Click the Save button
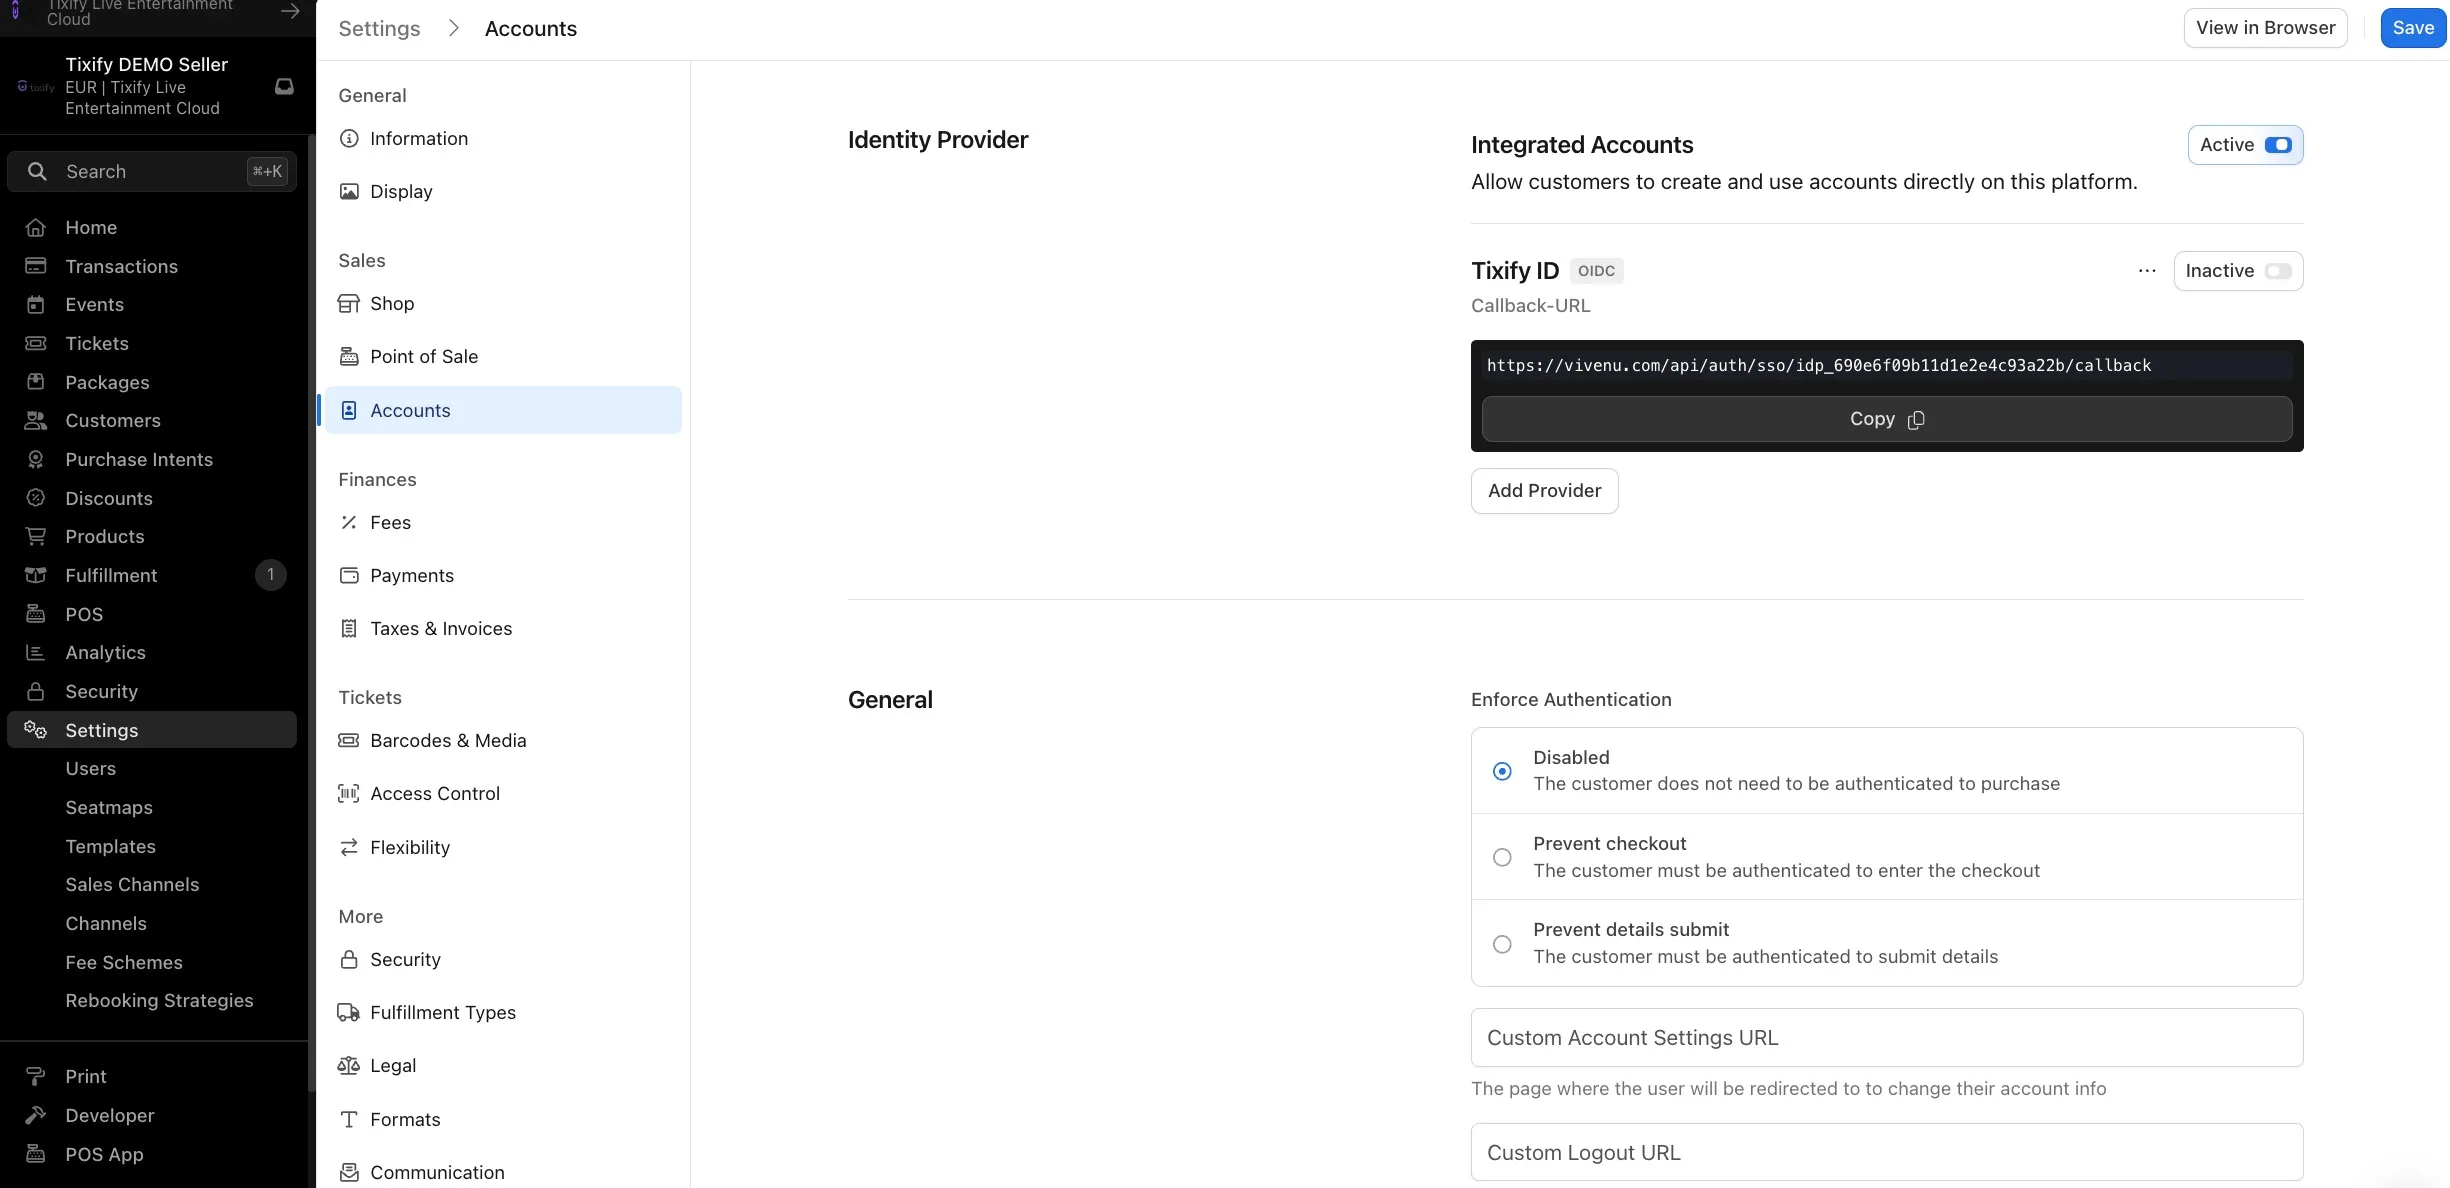The image size is (2450, 1188). point(2413,28)
